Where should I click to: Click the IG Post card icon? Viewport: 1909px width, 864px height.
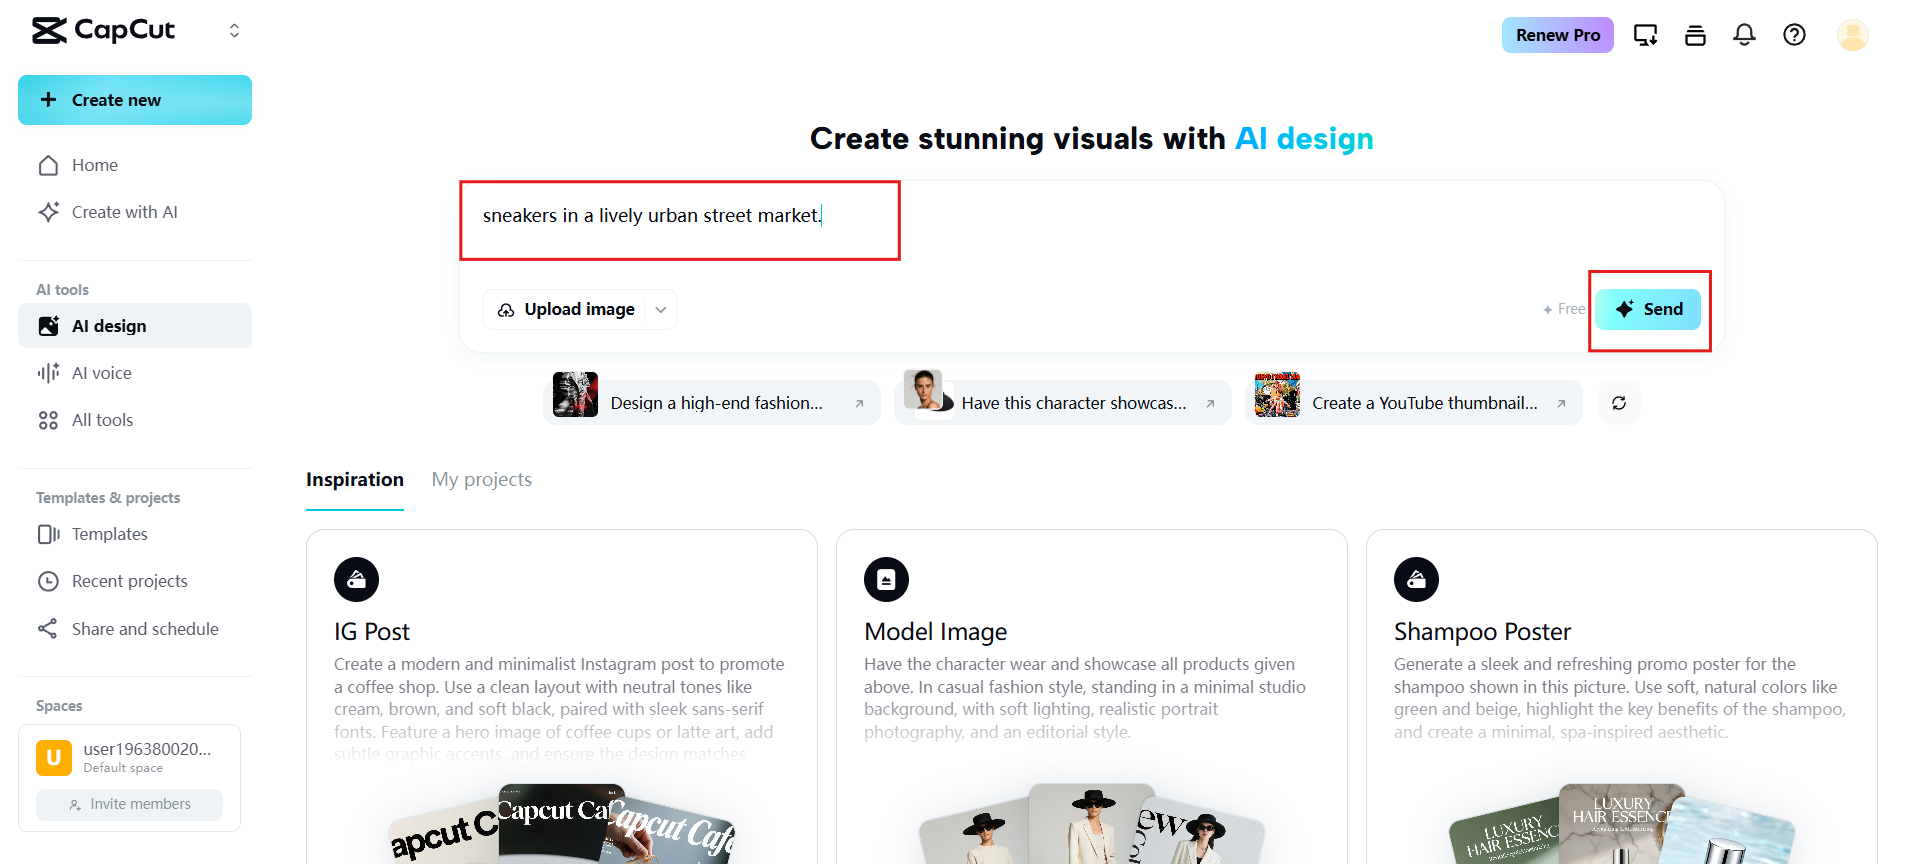pyautogui.click(x=356, y=579)
